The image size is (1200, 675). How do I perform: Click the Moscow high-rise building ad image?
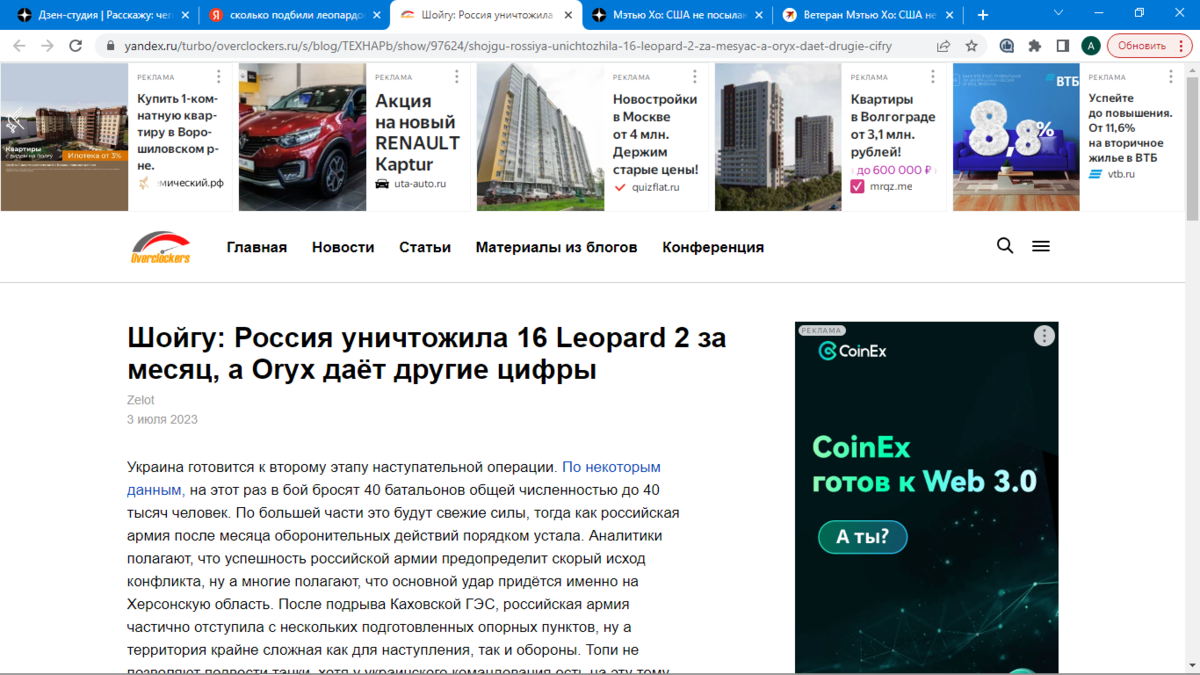click(541, 137)
